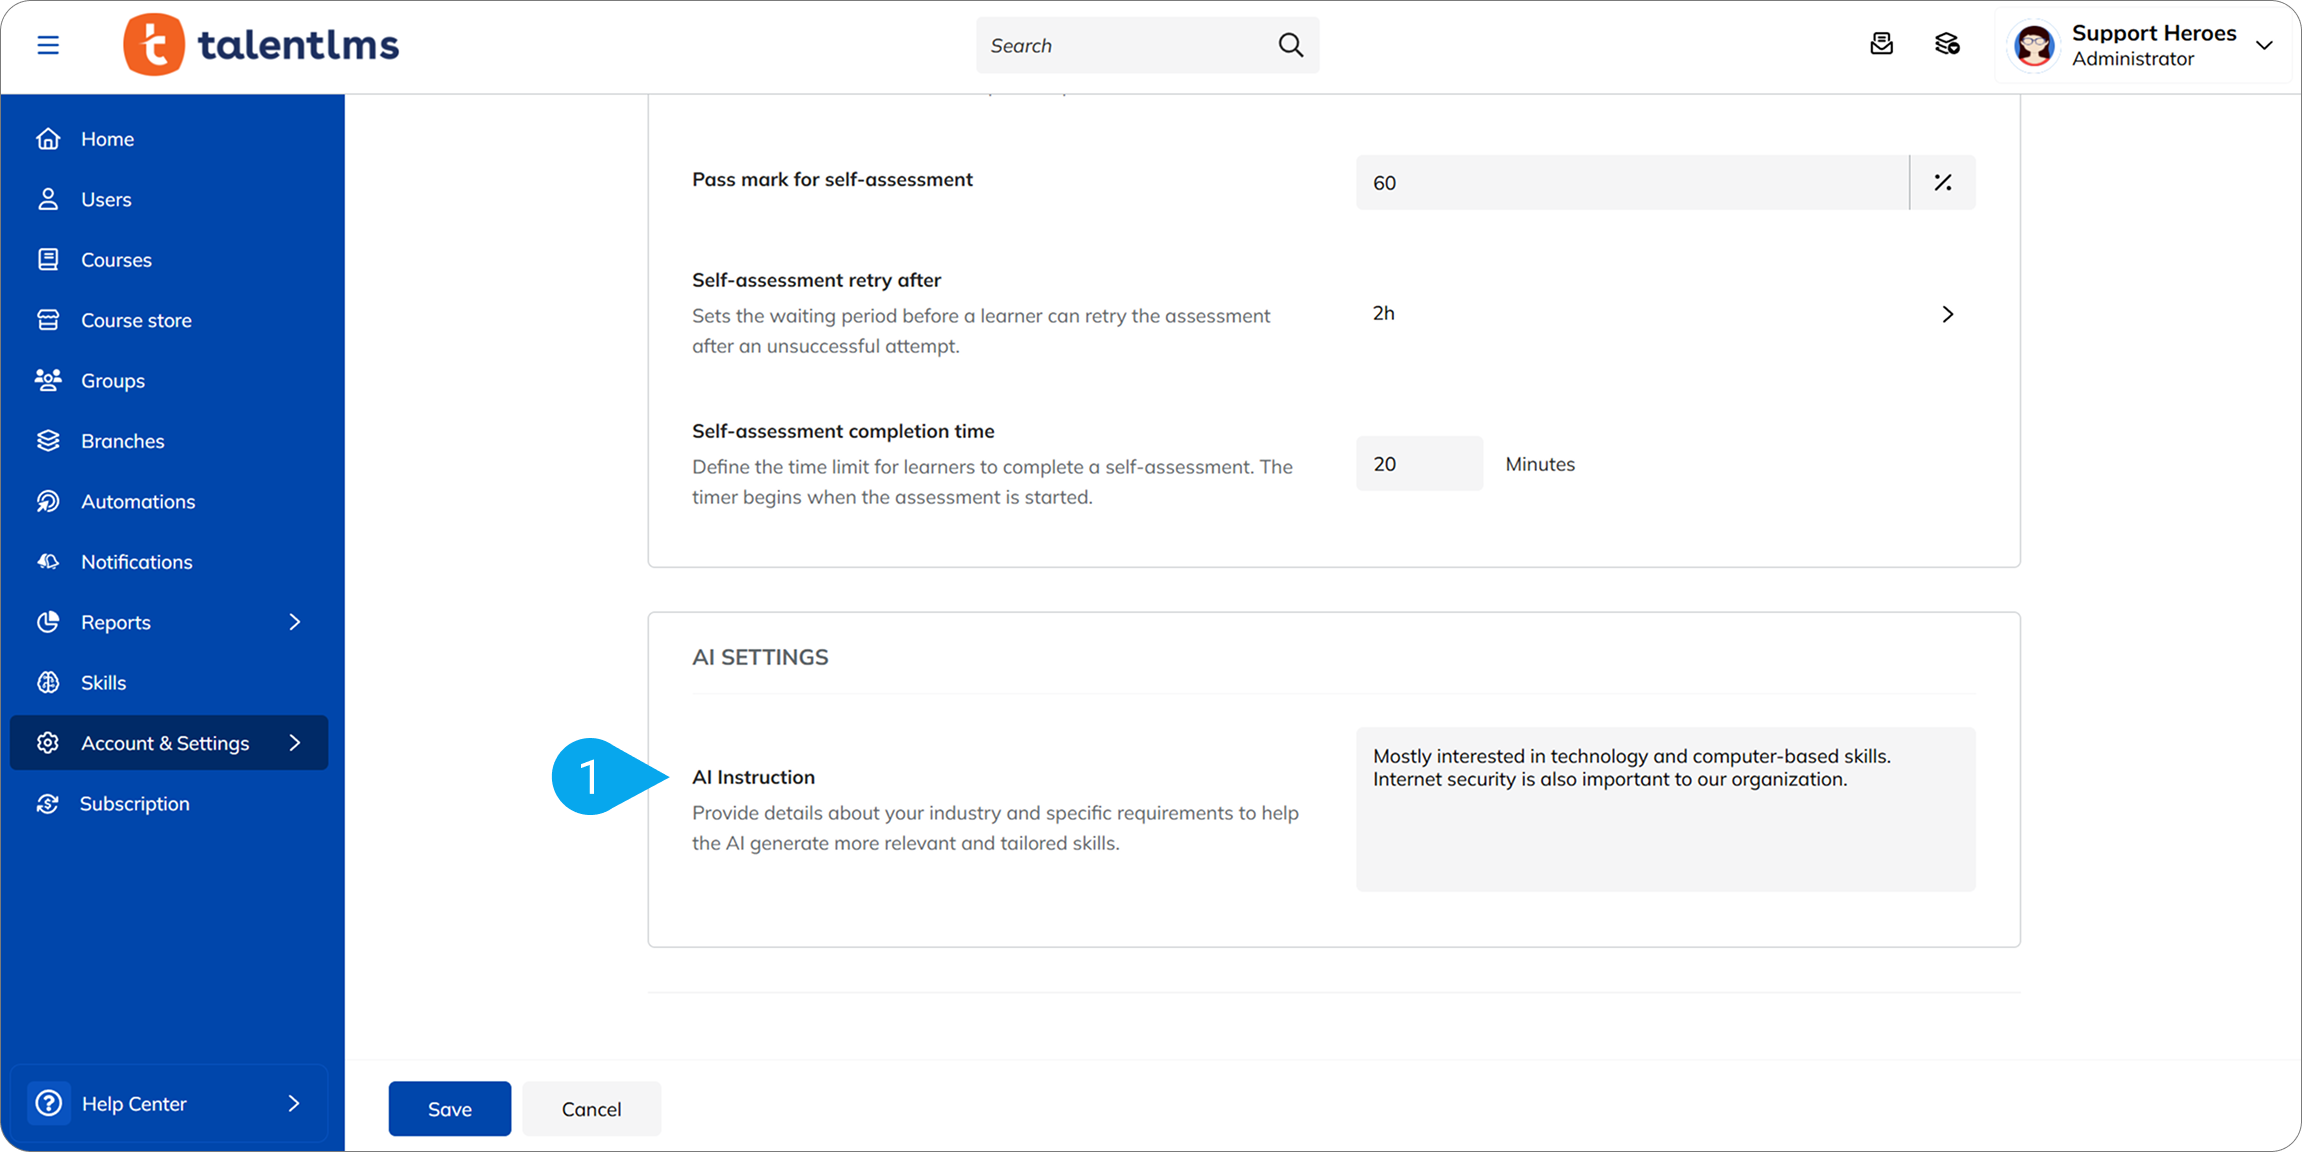The height and width of the screenshot is (1152, 2302).
Task: Click the Skills brain icon
Action: (x=48, y=683)
